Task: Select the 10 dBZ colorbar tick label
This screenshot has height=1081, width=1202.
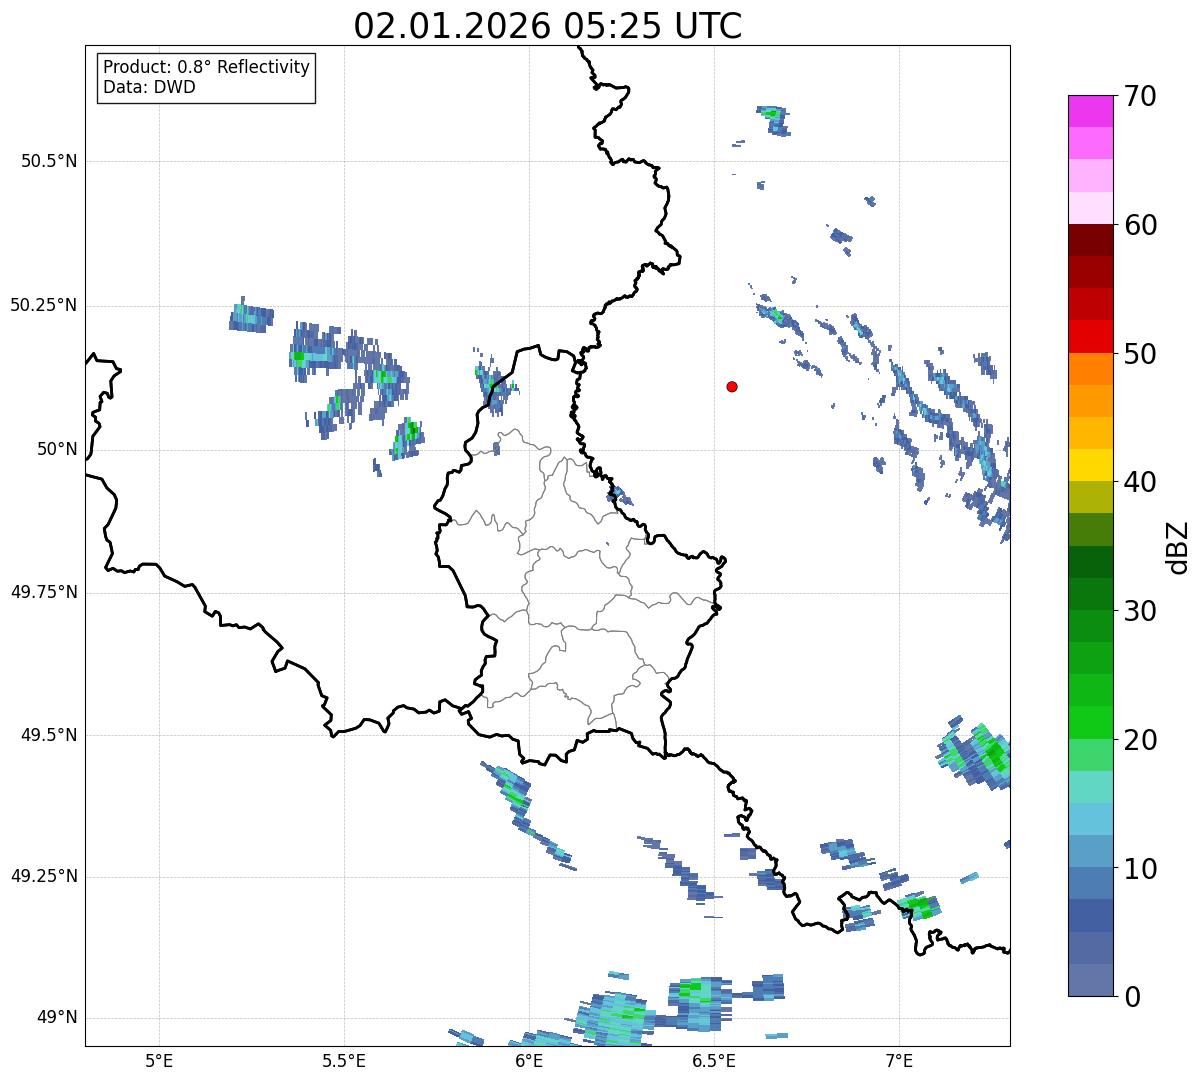Action: click(x=1141, y=869)
